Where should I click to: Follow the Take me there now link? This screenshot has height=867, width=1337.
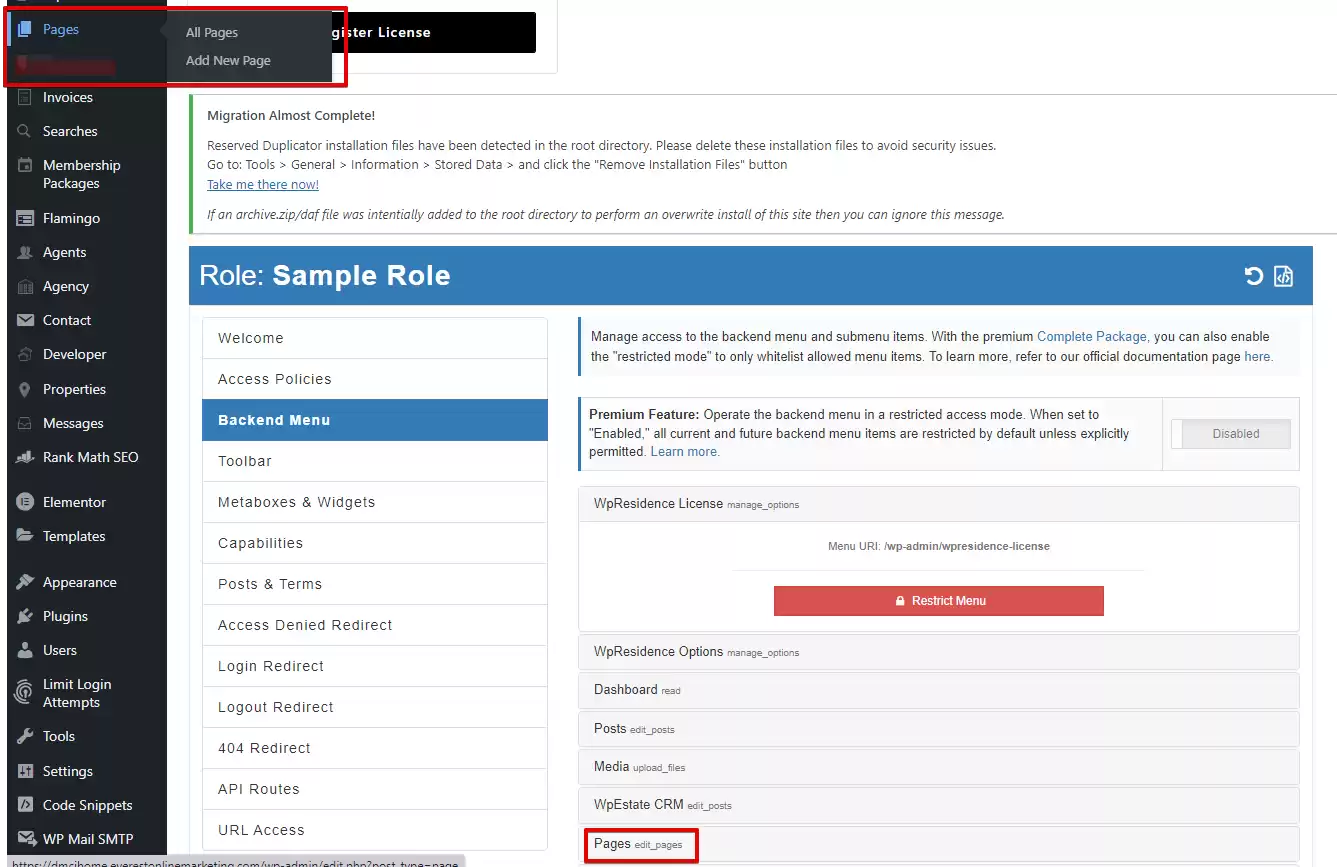point(262,184)
